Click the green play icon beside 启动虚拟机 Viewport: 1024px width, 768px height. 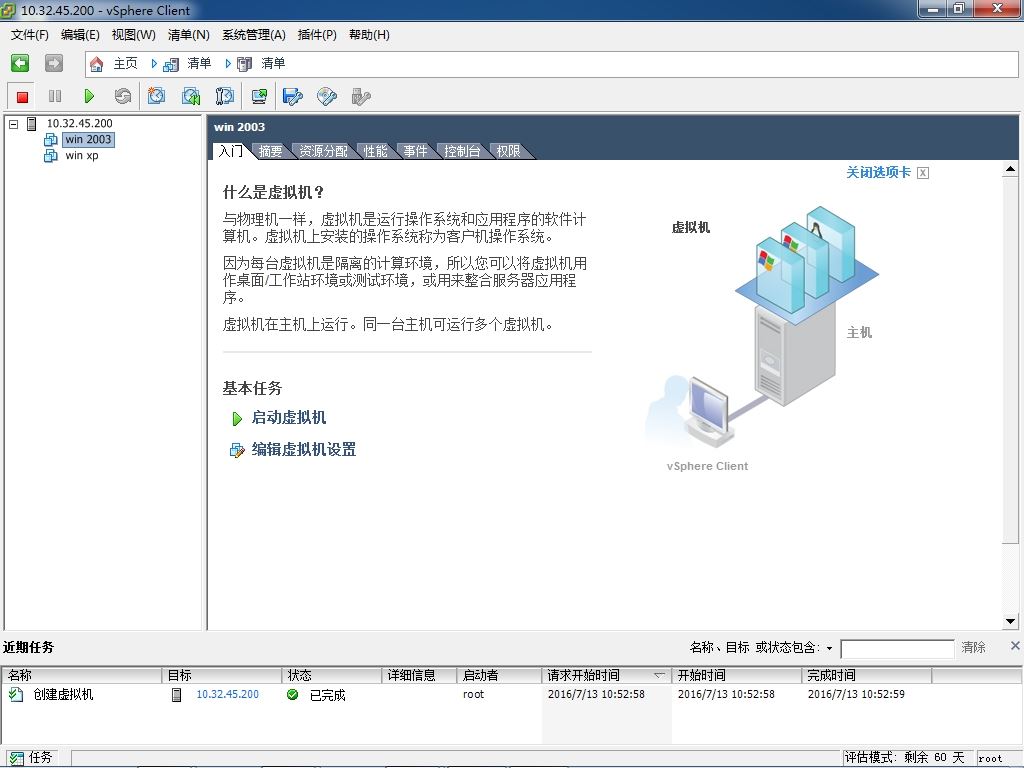pyautogui.click(x=237, y=419)
